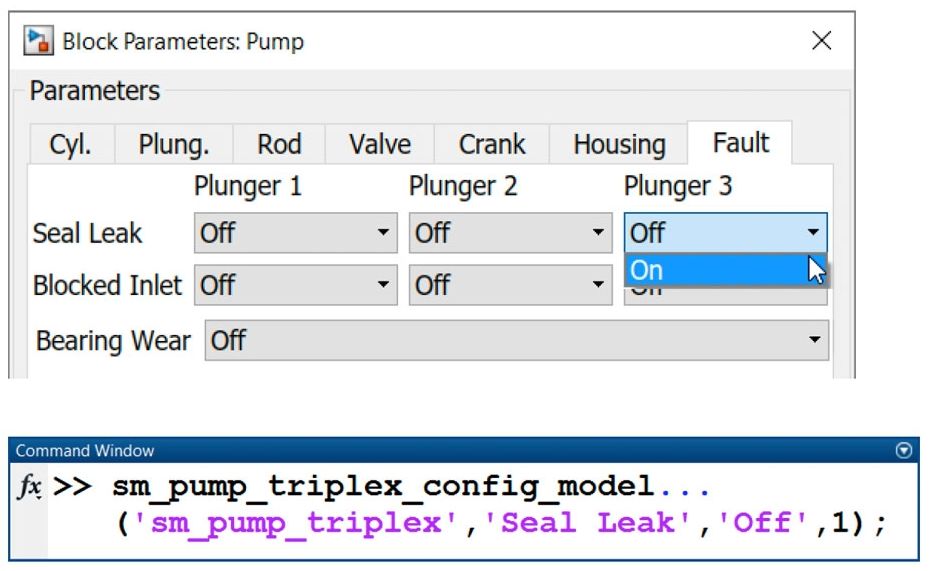
Task: Open Plunger 2 Seal Leak dropdown
Action: click(x=510, y=233)
